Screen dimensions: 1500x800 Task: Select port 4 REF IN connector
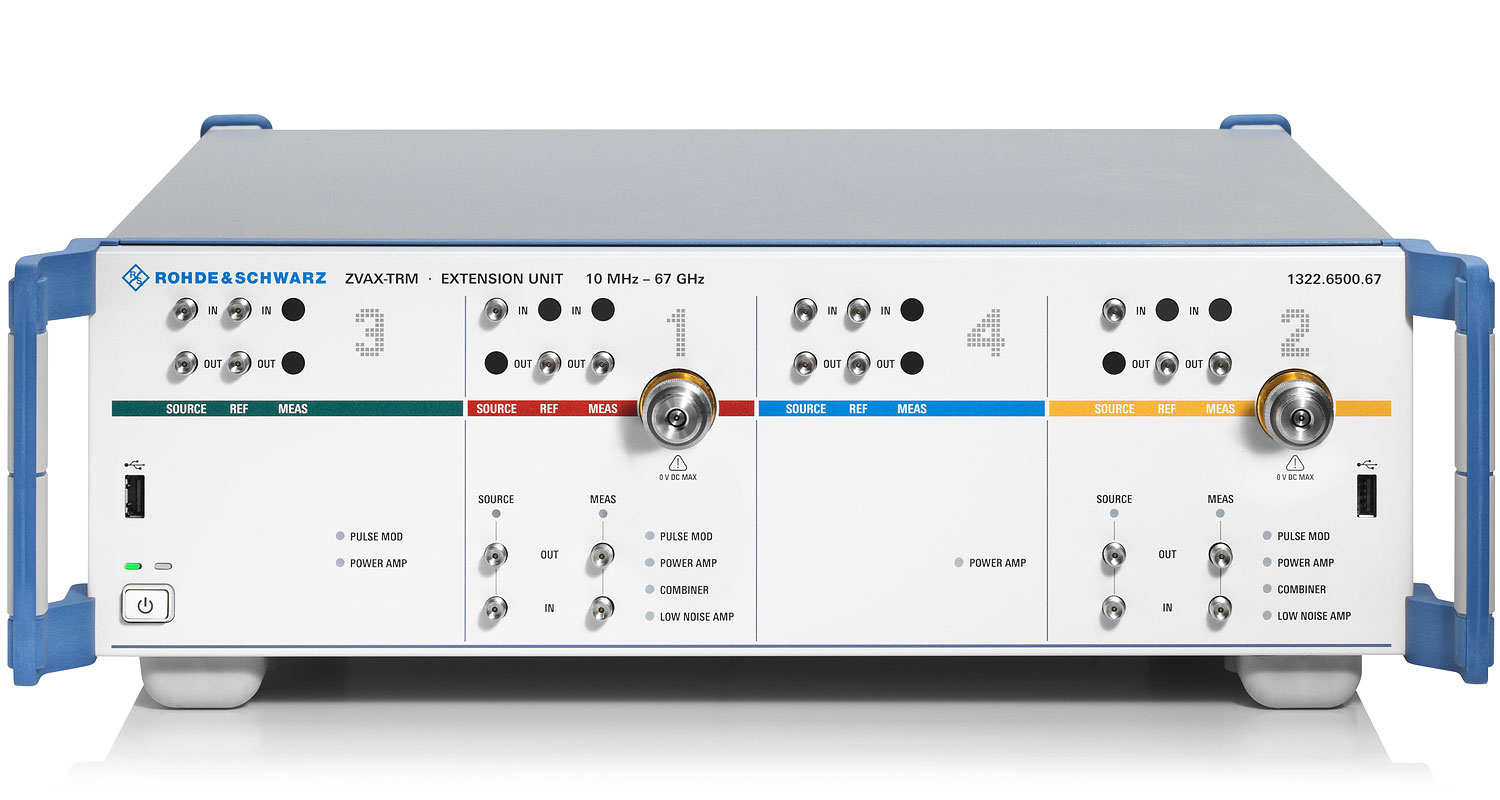pyautogui.click(x=857, y=311)
